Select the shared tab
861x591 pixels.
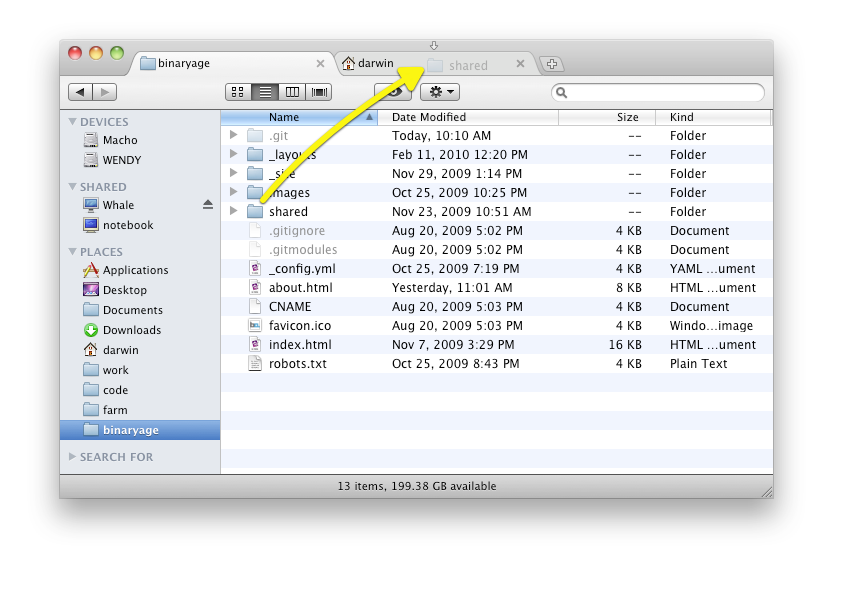pos(468,63)
